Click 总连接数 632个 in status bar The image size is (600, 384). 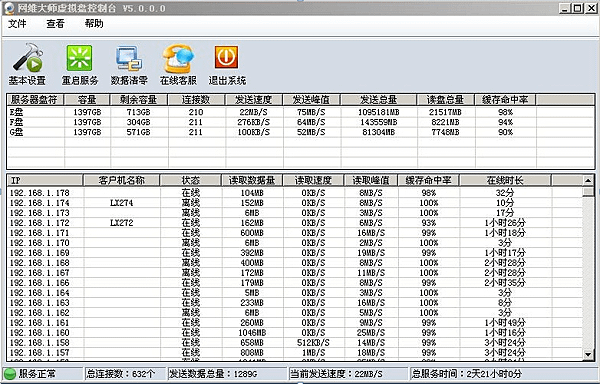[125, 374]
